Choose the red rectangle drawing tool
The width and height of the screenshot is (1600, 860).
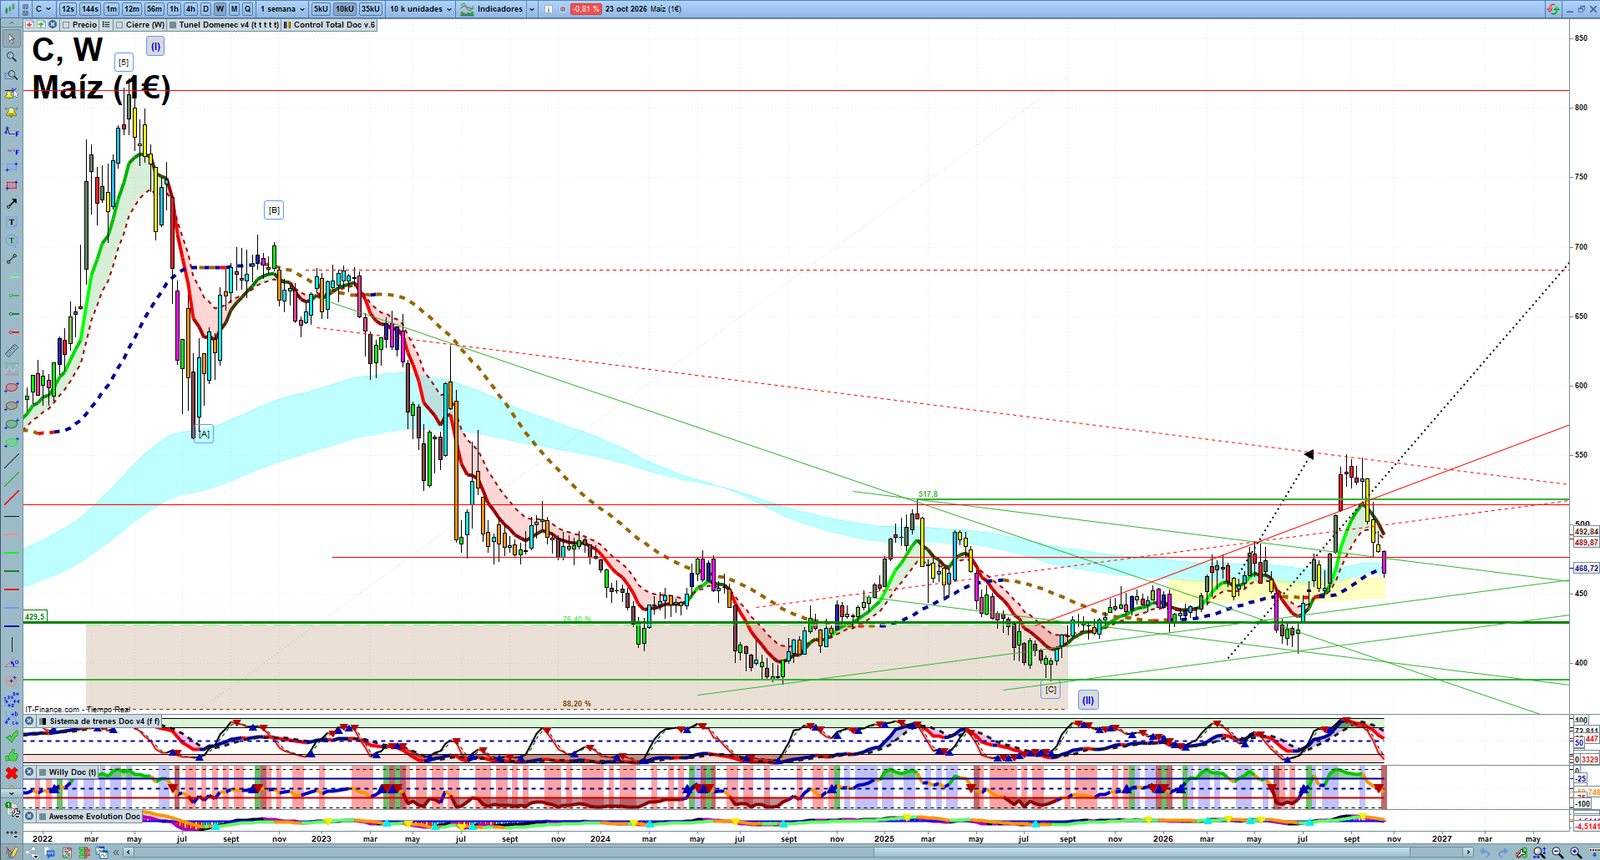click(x=11, y=186)
